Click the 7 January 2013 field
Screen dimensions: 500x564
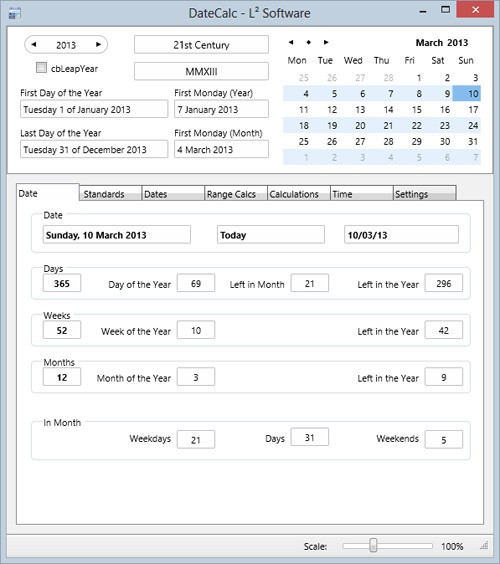pos(221,109)
